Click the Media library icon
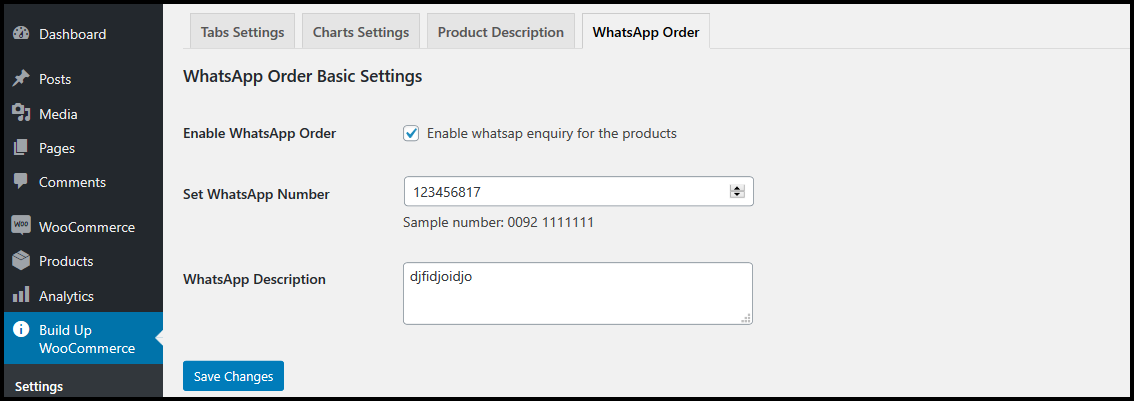1134x401 pixels. coord(21,113)
